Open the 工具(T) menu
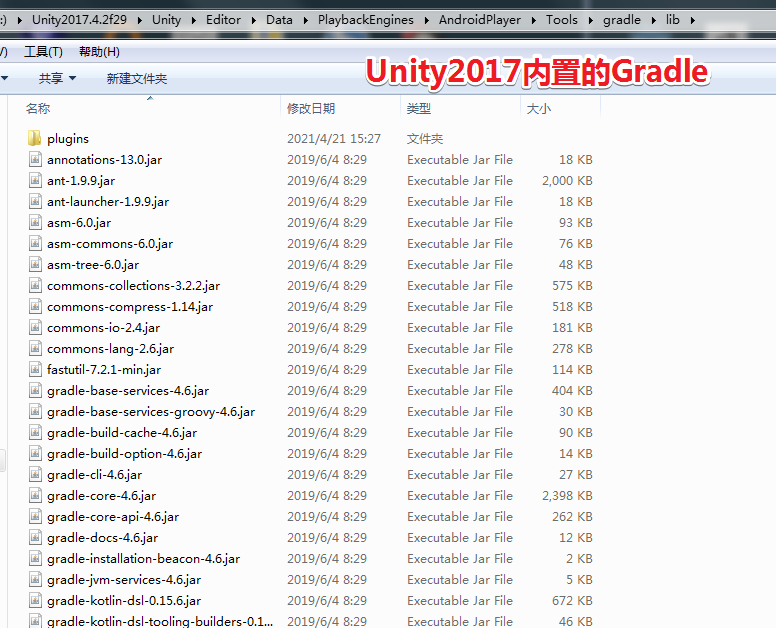This screenshot has width=776, height=628. pyautogui.click(x=44, y=52)
